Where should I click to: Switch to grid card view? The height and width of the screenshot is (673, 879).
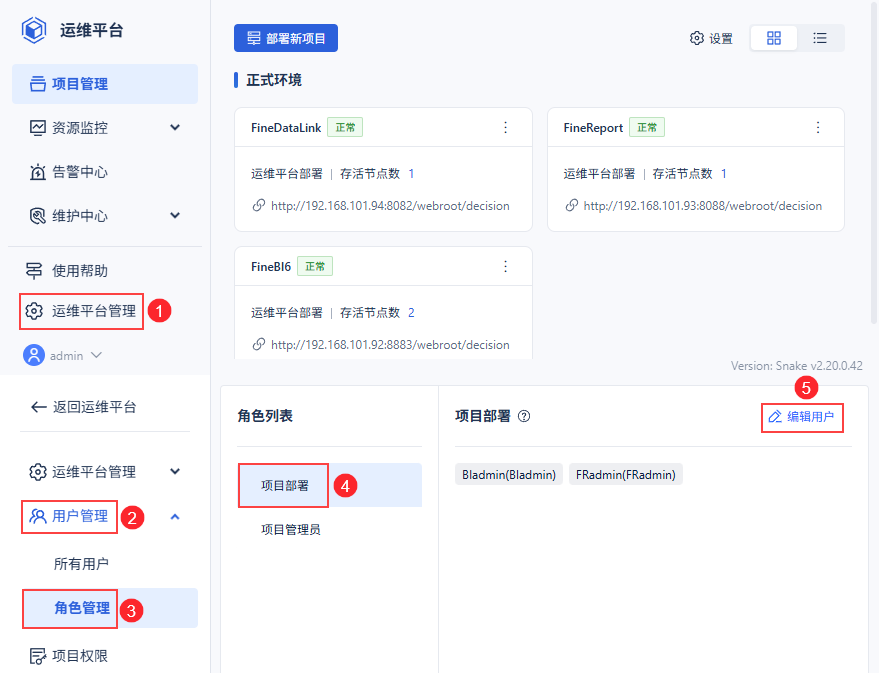point(774,38)
